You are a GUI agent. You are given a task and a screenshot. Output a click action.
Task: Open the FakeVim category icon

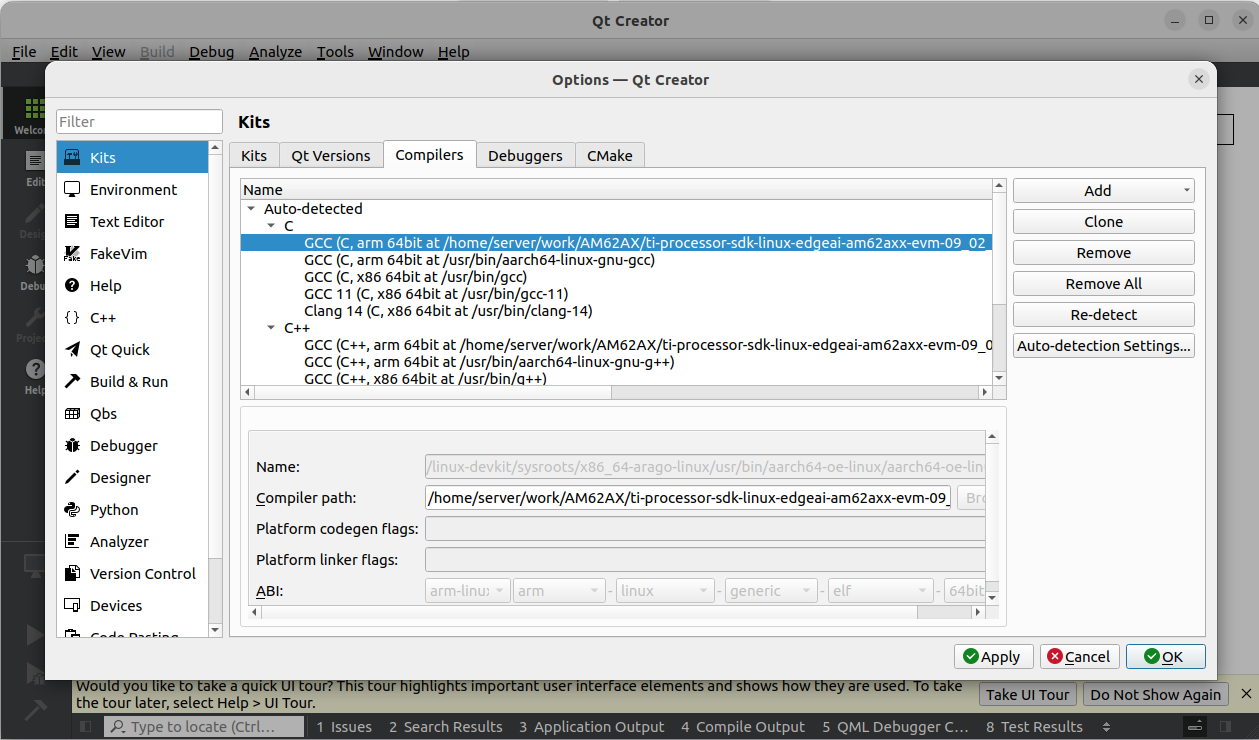coord(72,254)
